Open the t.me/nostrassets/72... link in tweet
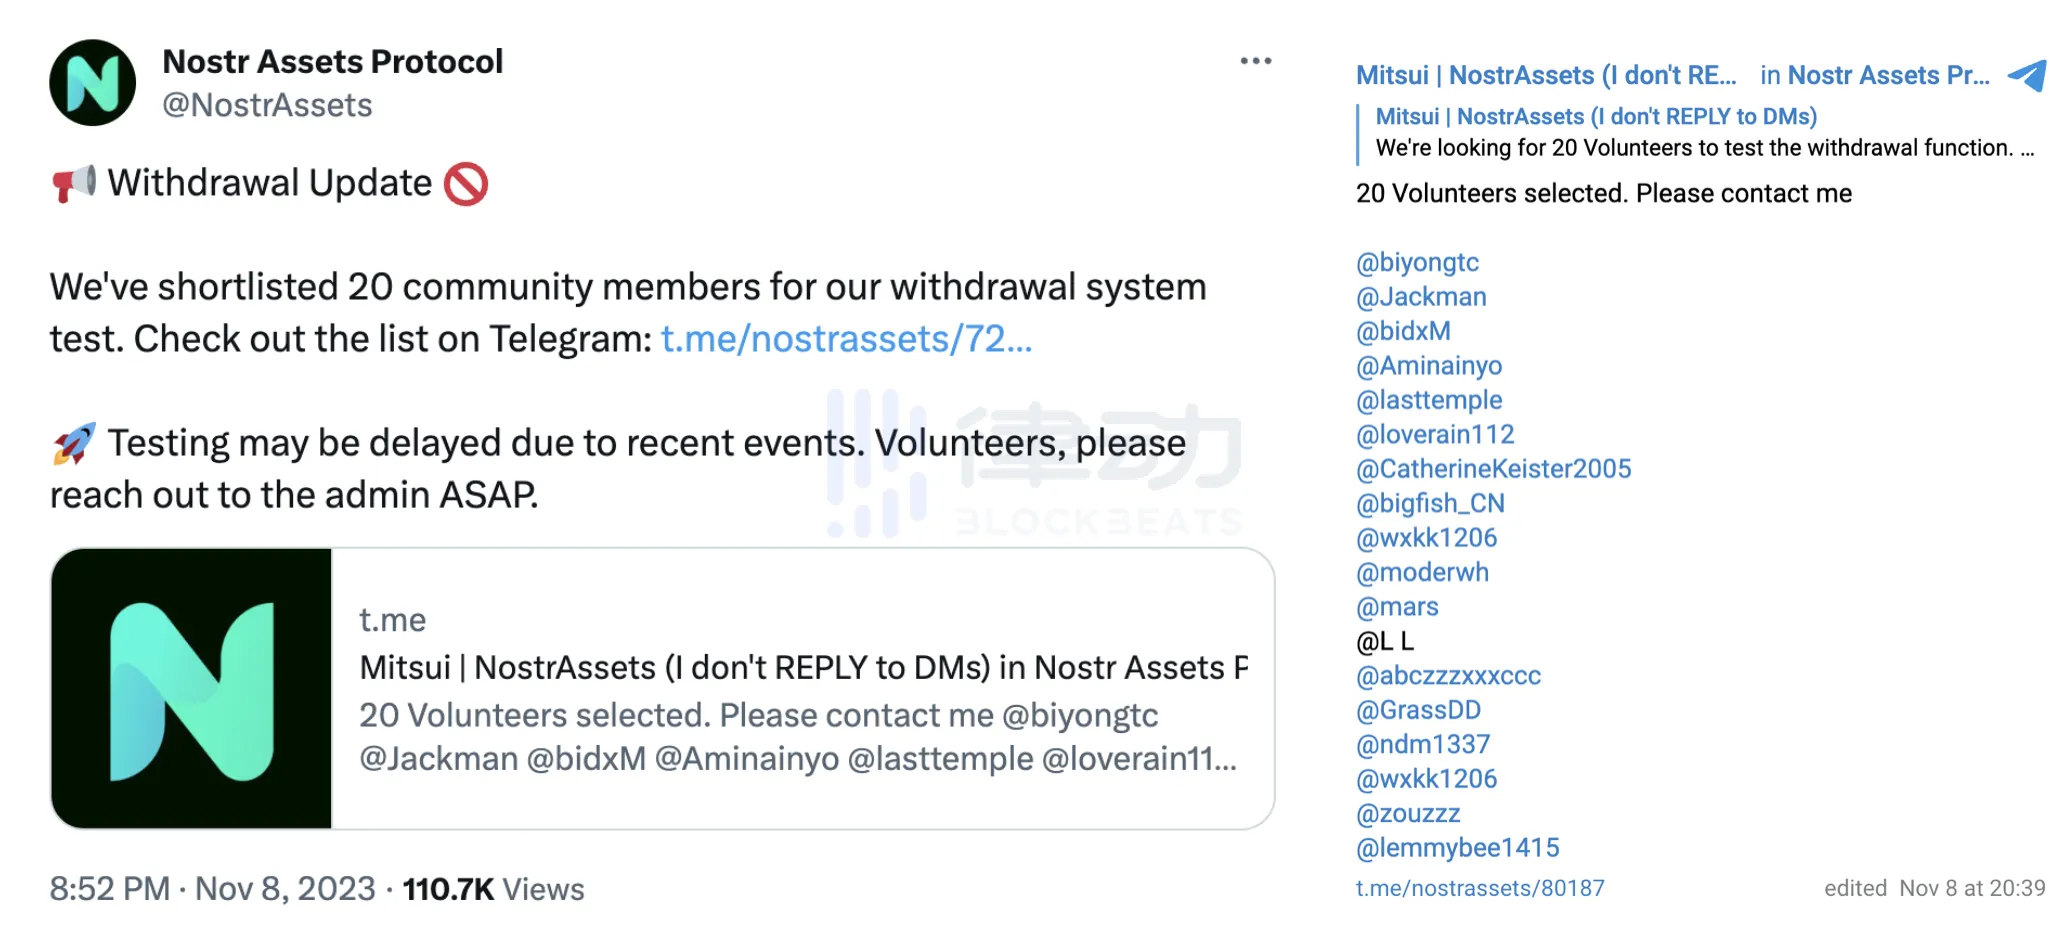The width and height of the screenshot is (2068, 928). [x=846, y=339]
